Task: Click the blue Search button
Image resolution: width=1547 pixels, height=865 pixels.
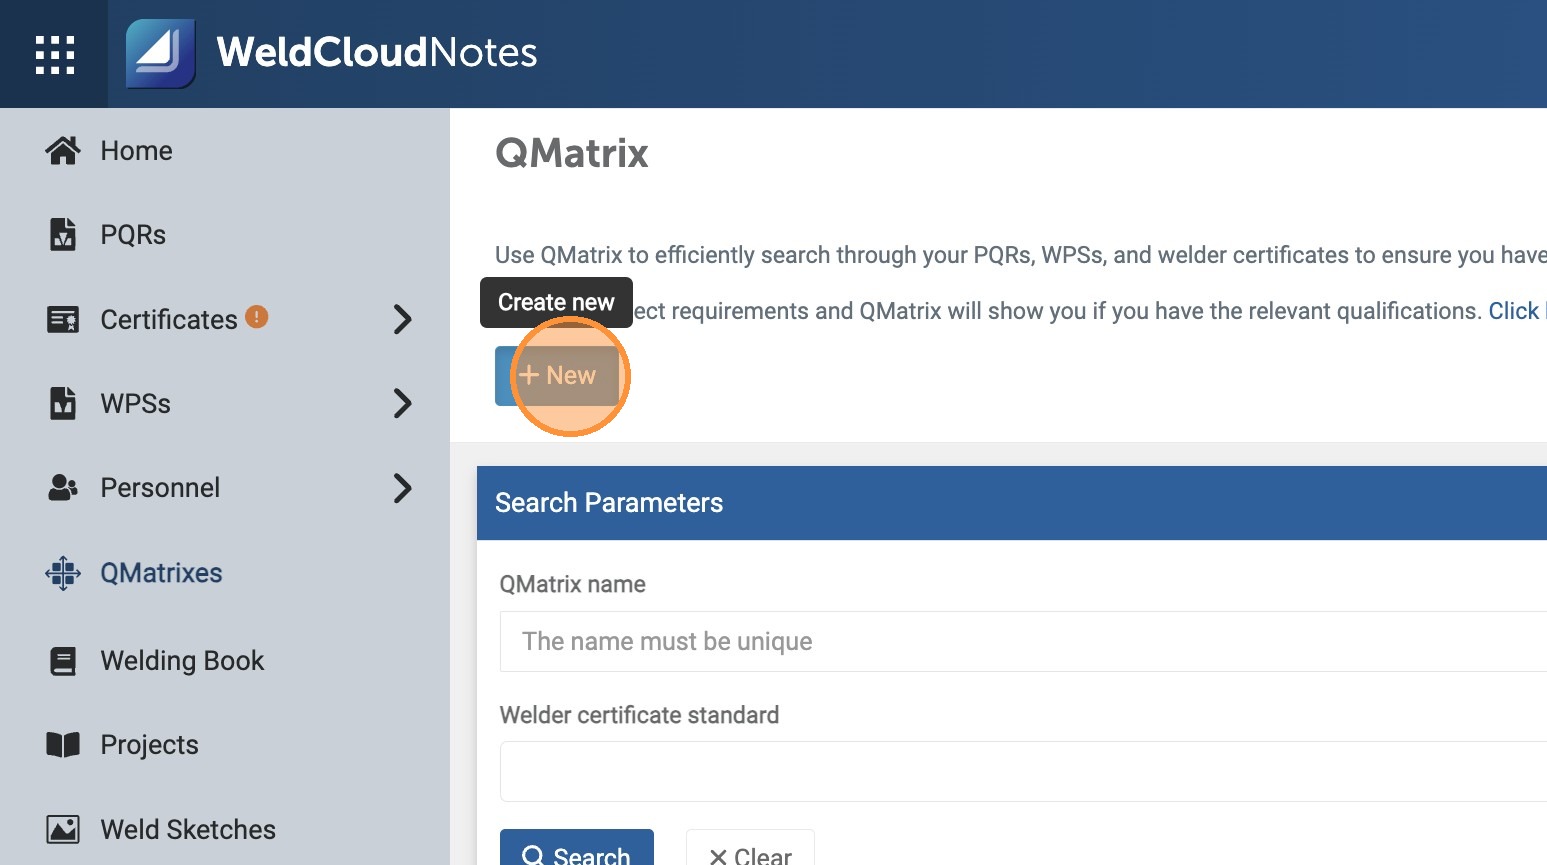Action: 577,850
